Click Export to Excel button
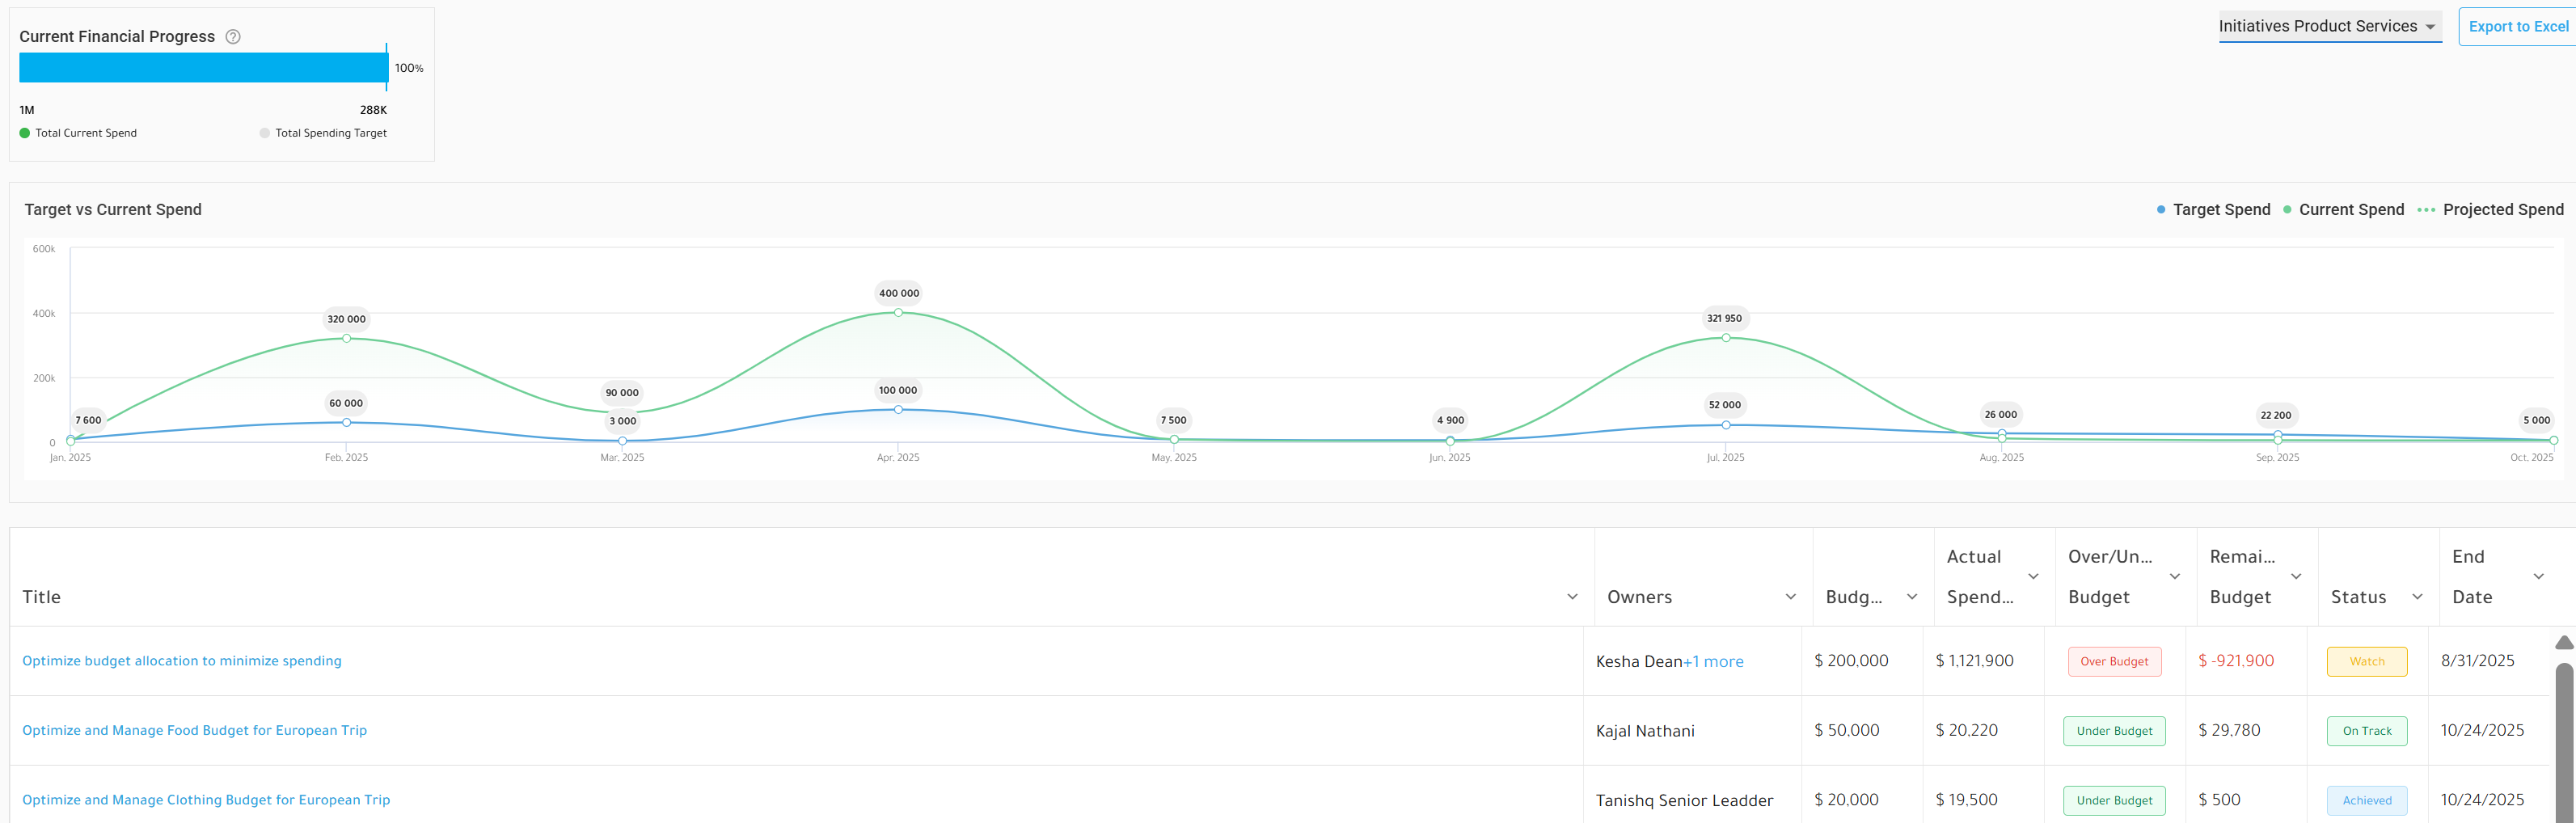 click(2517, 27)
